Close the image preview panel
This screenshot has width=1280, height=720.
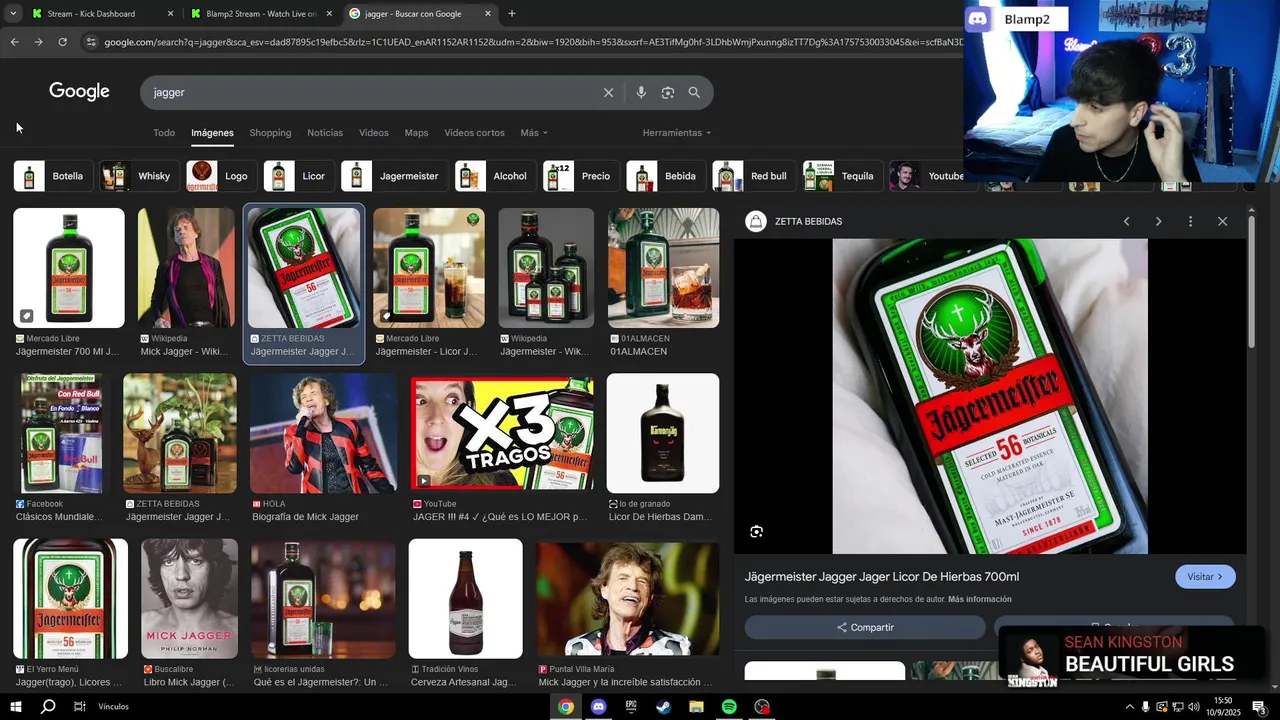click(x=1222, y=221)
